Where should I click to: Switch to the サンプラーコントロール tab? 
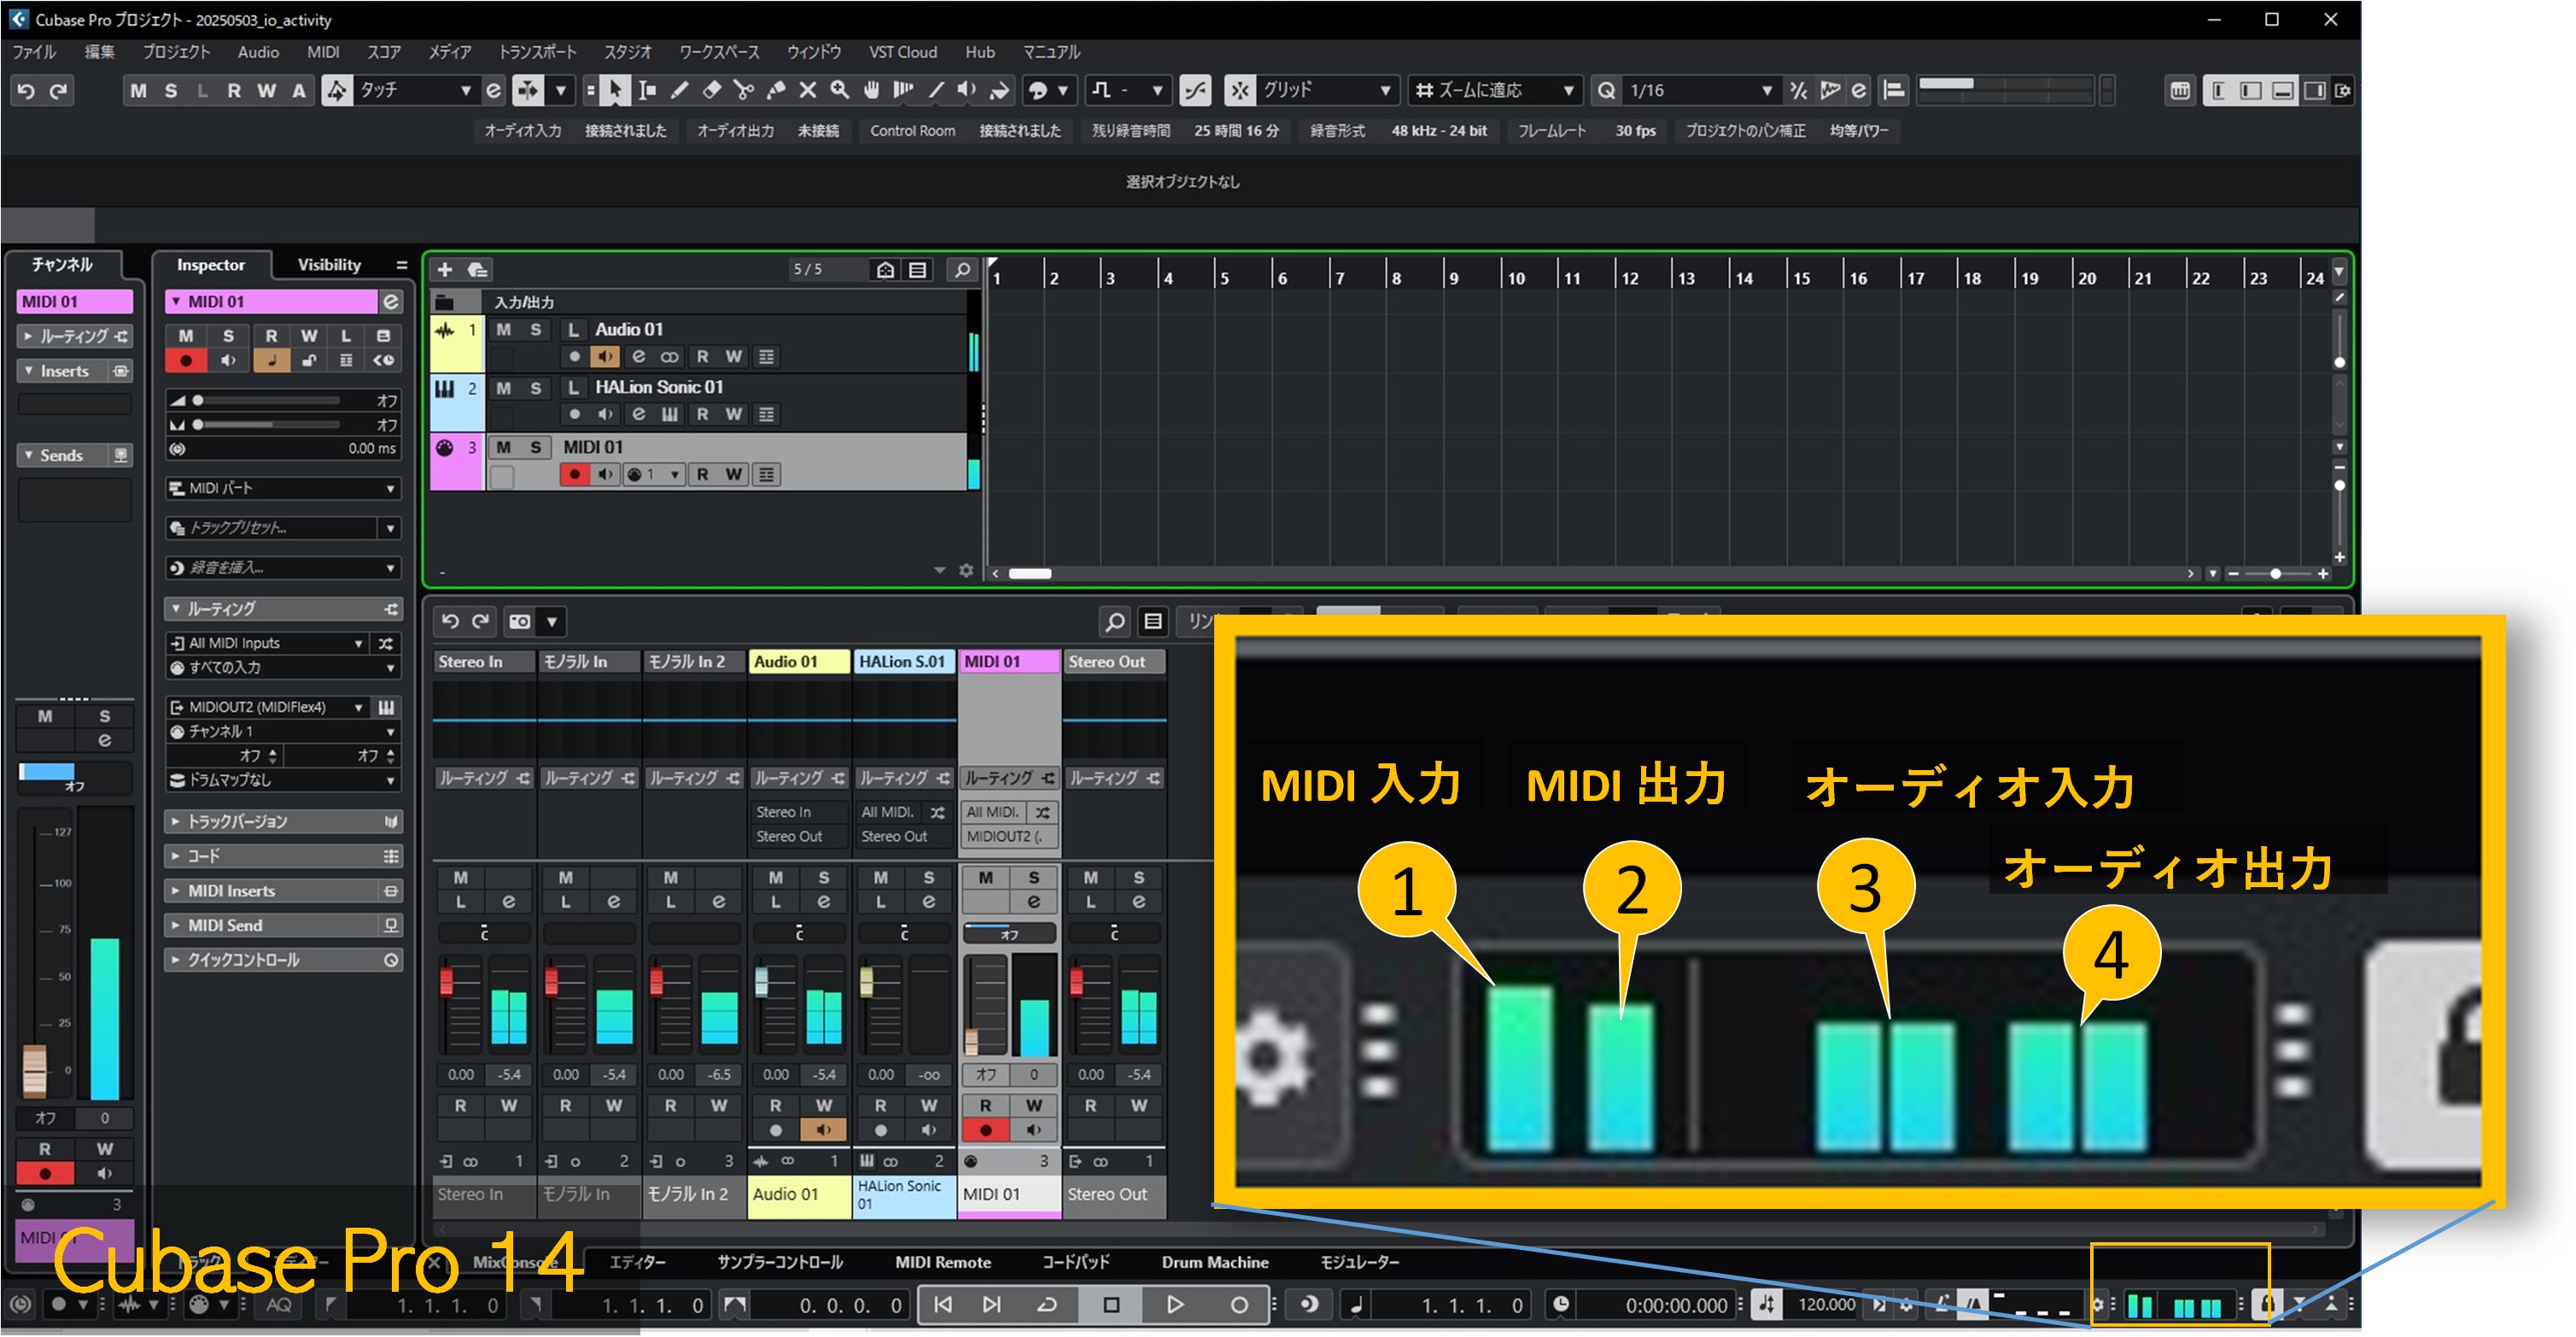pos(780,1263)
